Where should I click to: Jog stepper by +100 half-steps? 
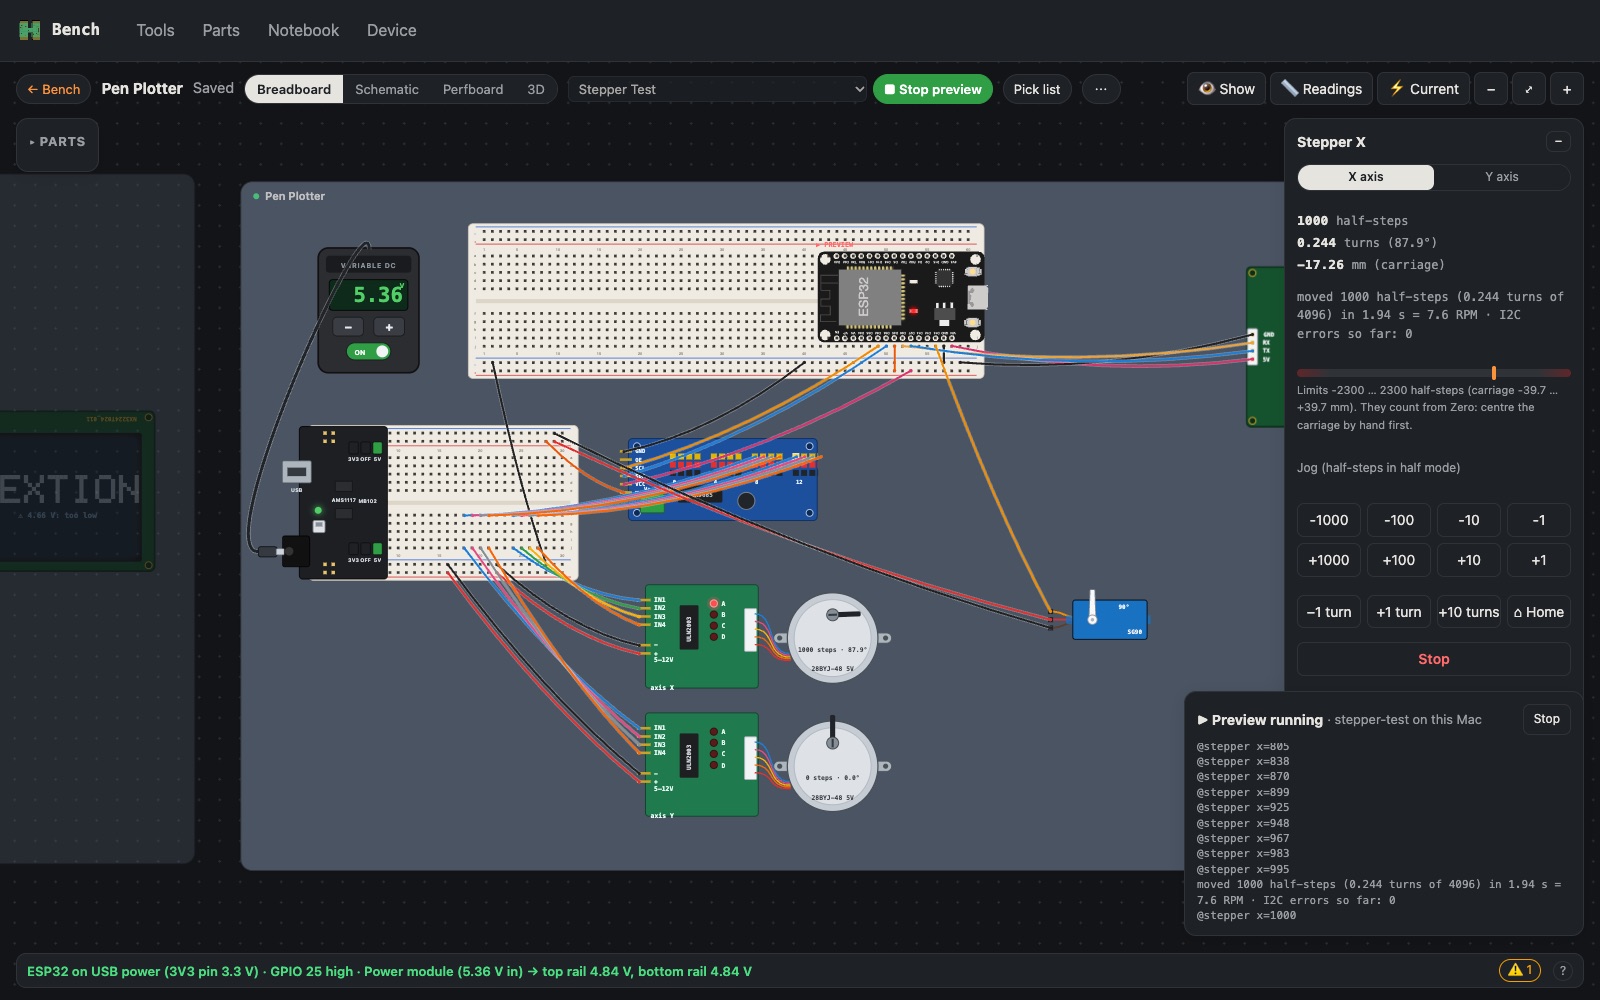[1398, 560]
